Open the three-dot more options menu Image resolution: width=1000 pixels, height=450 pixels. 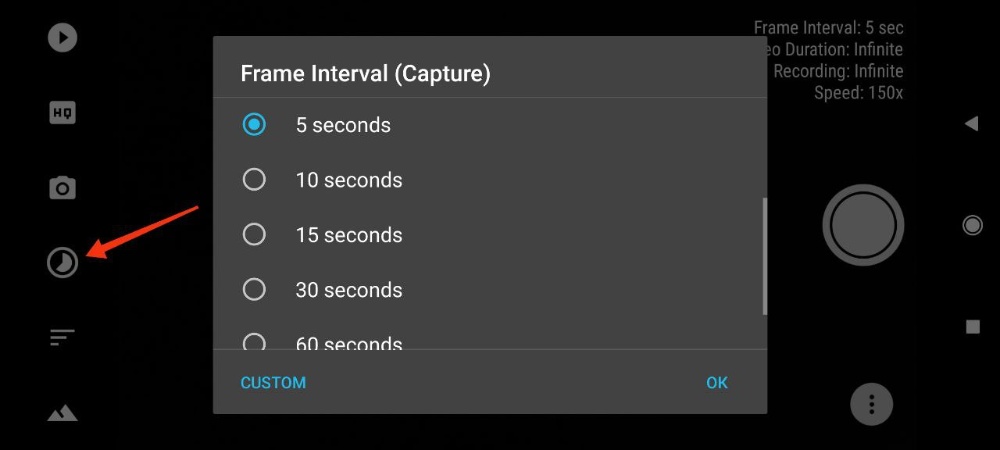click(871, 405)
